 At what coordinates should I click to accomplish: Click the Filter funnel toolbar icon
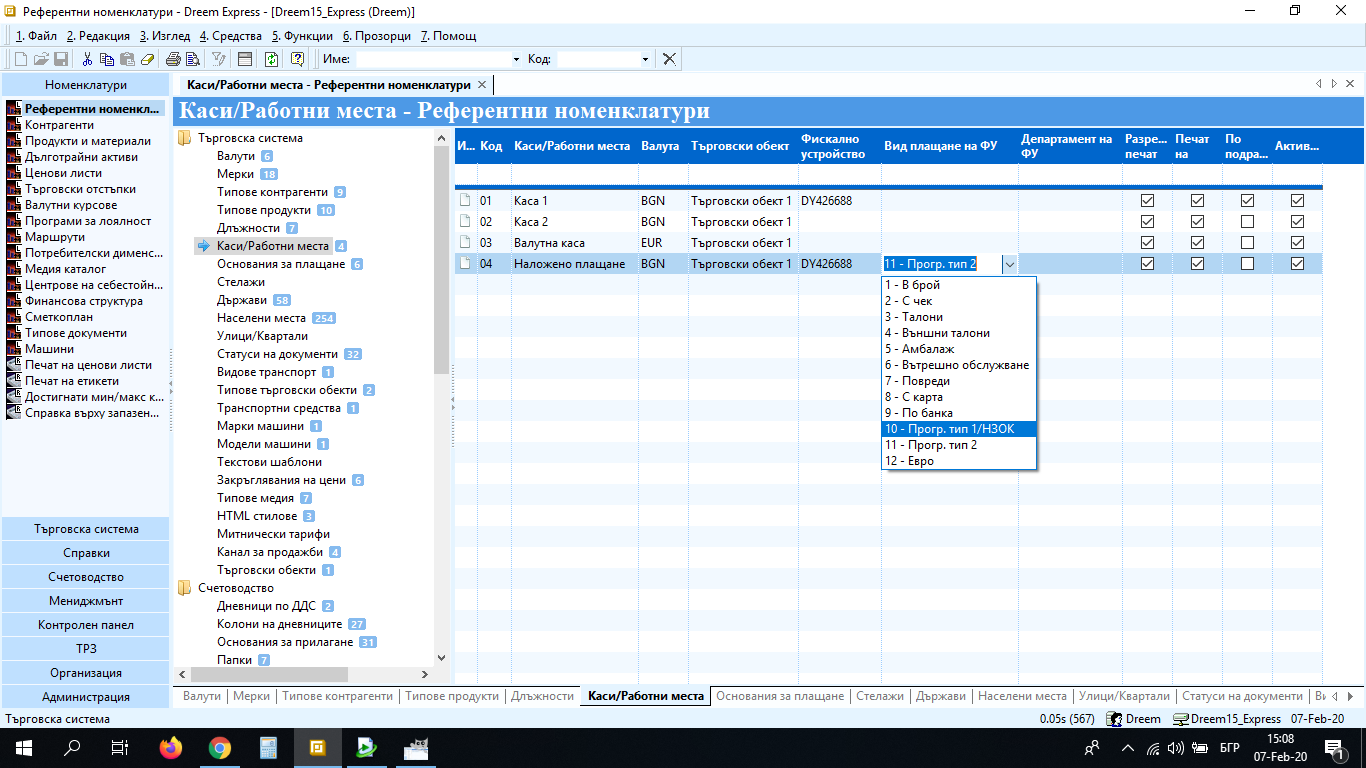point(219,59)
